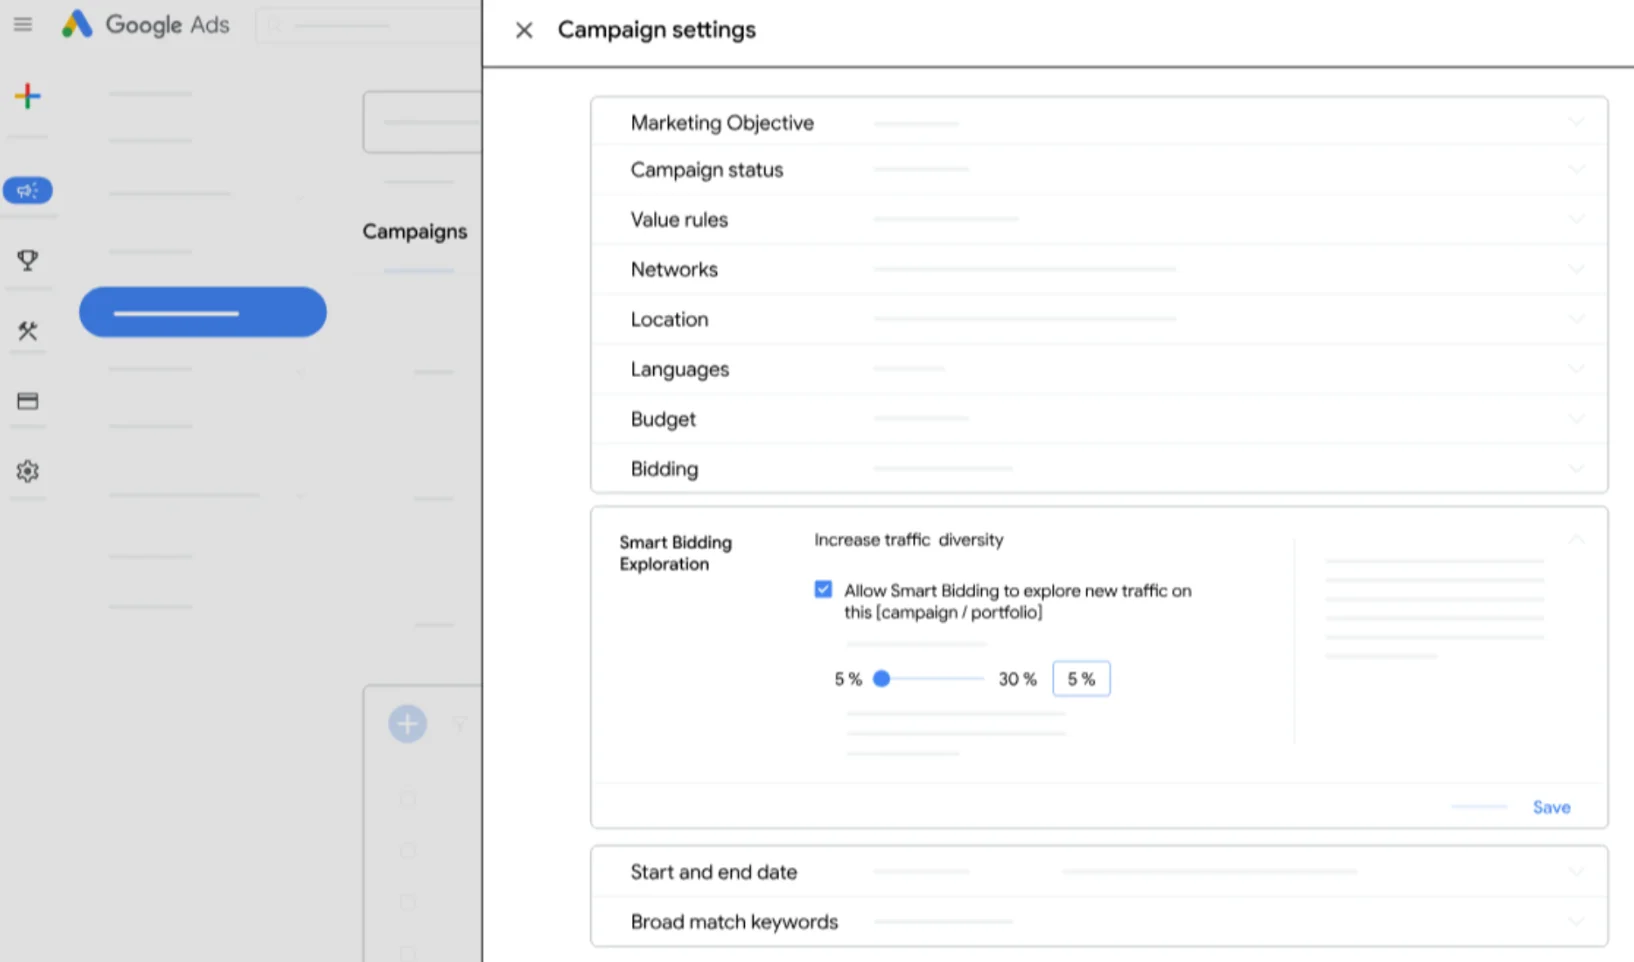Open the Billing card icon
This screenshot has width=1634, height=962.
[28, 401]
